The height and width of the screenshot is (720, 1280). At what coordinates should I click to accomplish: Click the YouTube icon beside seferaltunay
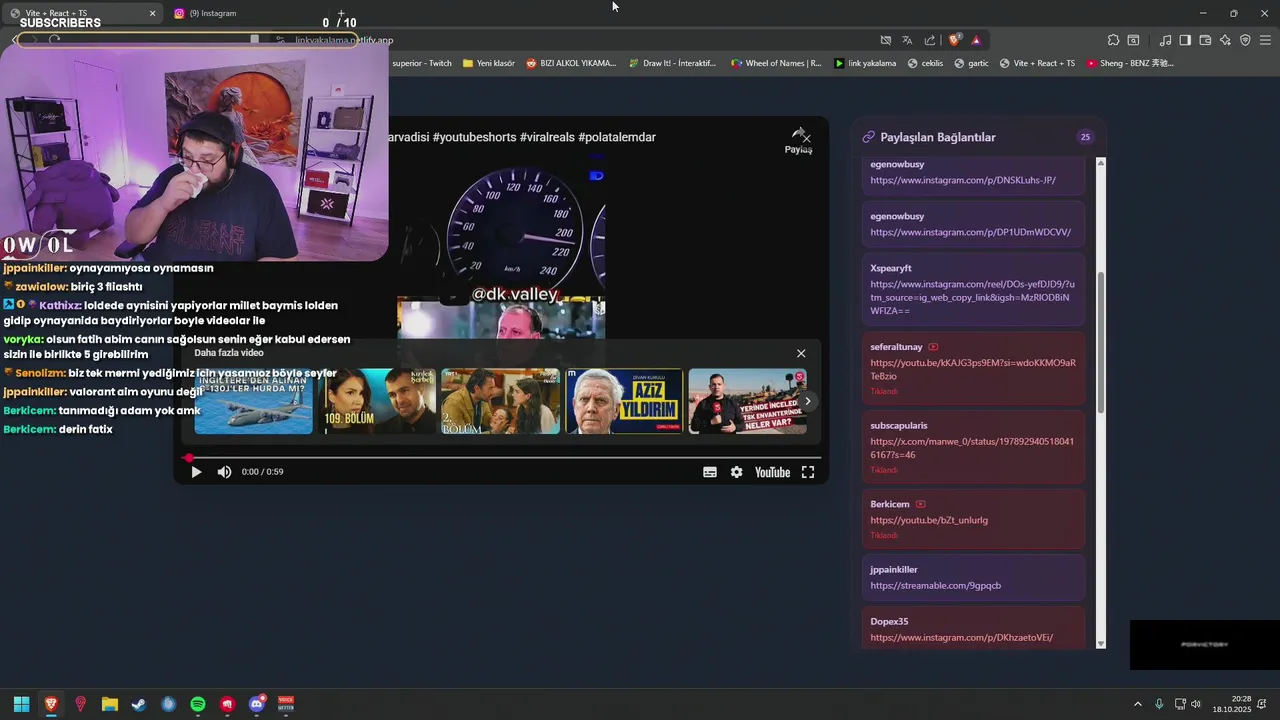pyautogui.click(x=933, y=347)
